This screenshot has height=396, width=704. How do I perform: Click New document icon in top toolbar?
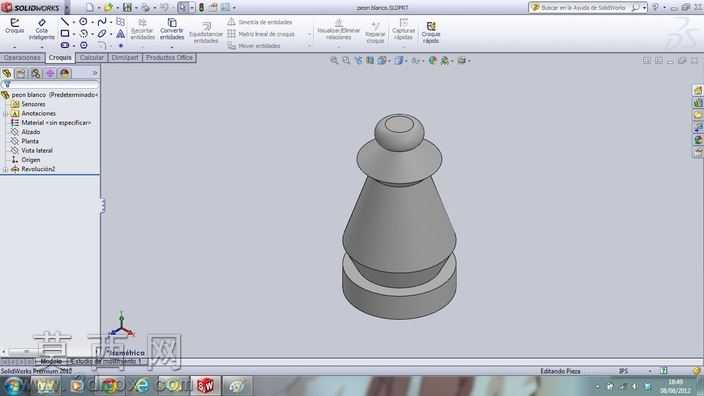click(90, 7)
